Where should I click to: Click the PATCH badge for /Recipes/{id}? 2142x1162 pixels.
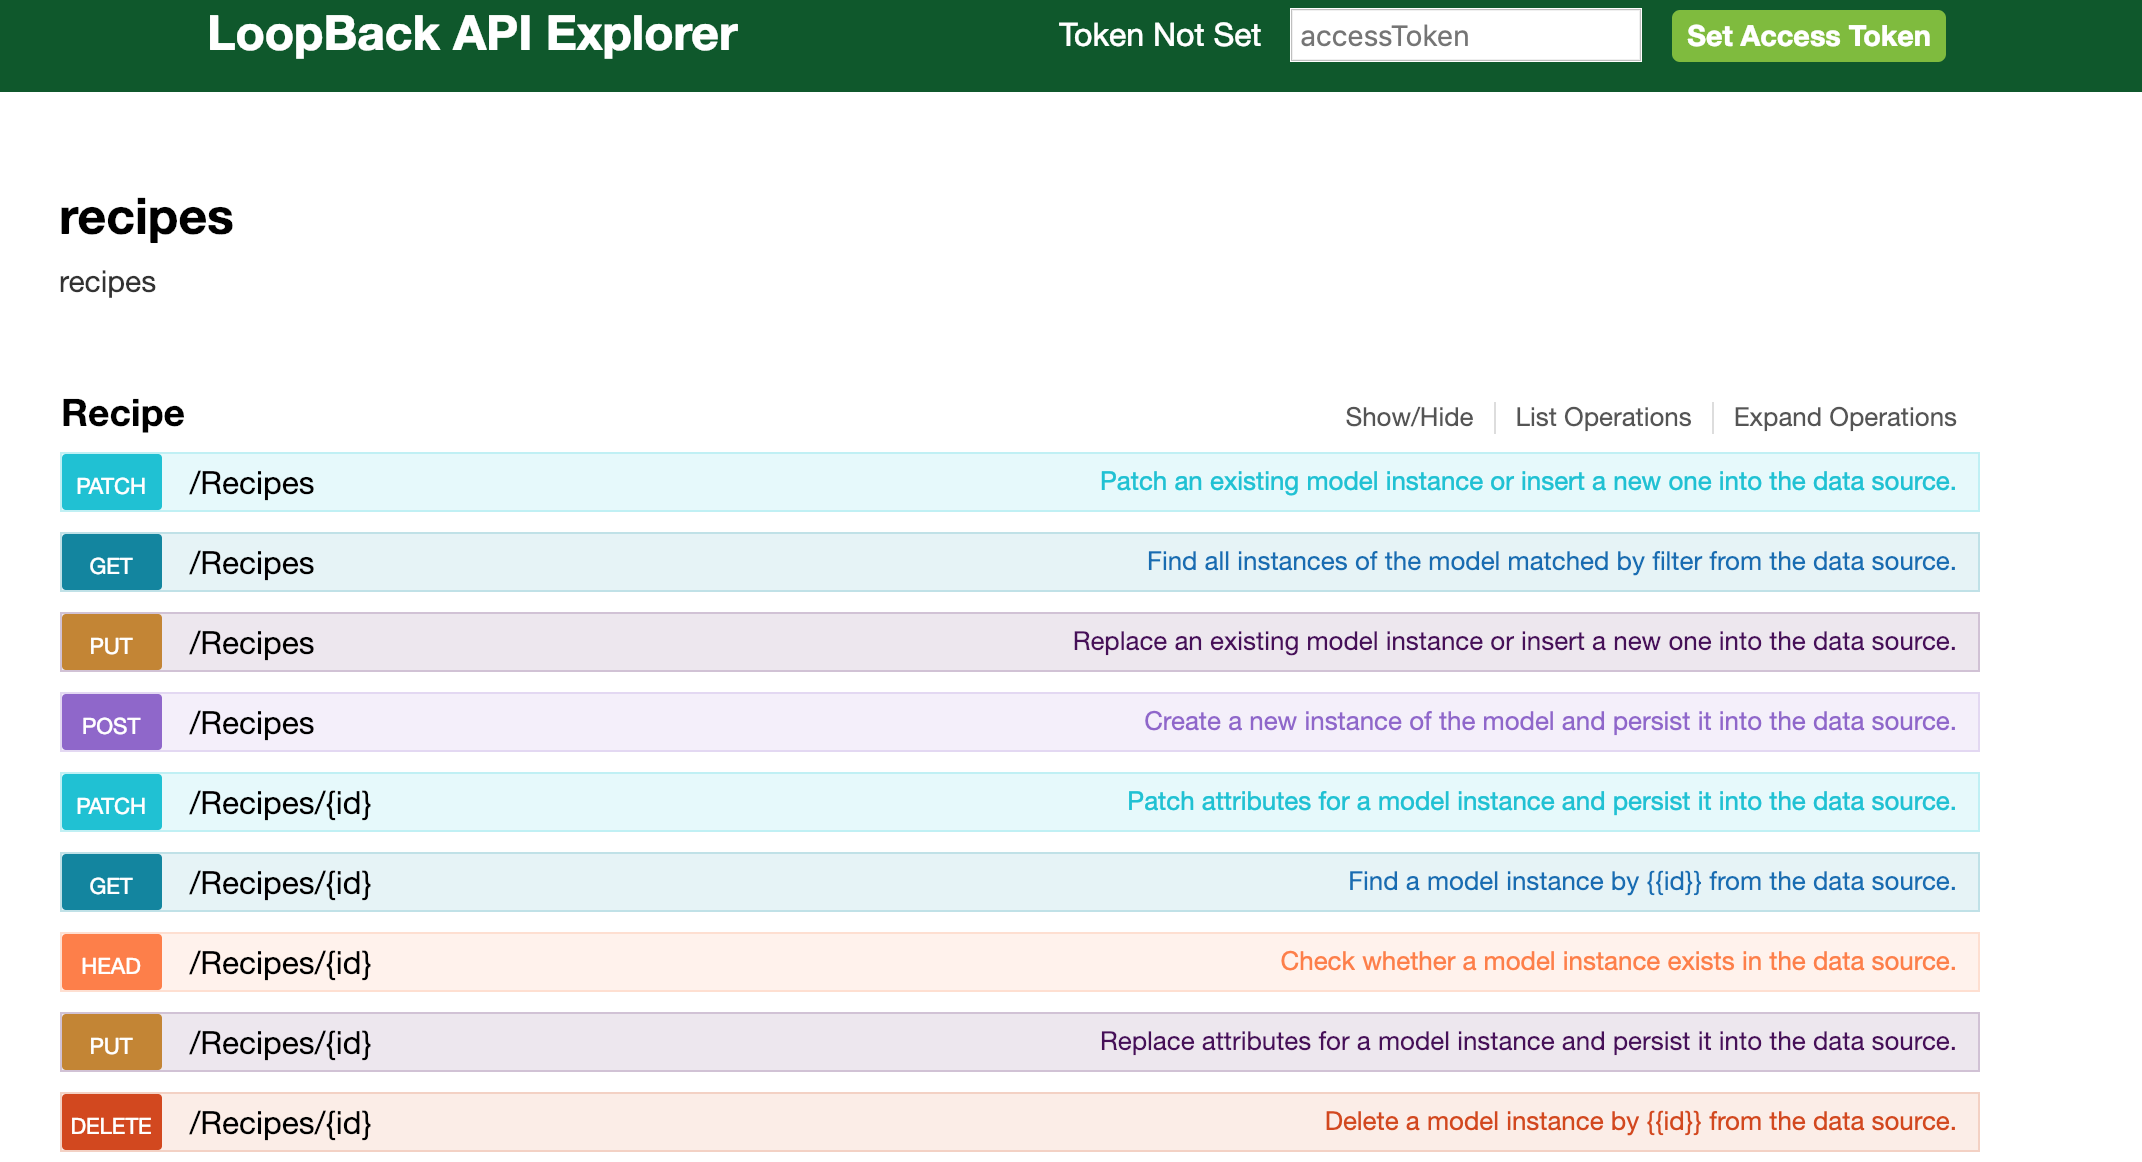111,804
